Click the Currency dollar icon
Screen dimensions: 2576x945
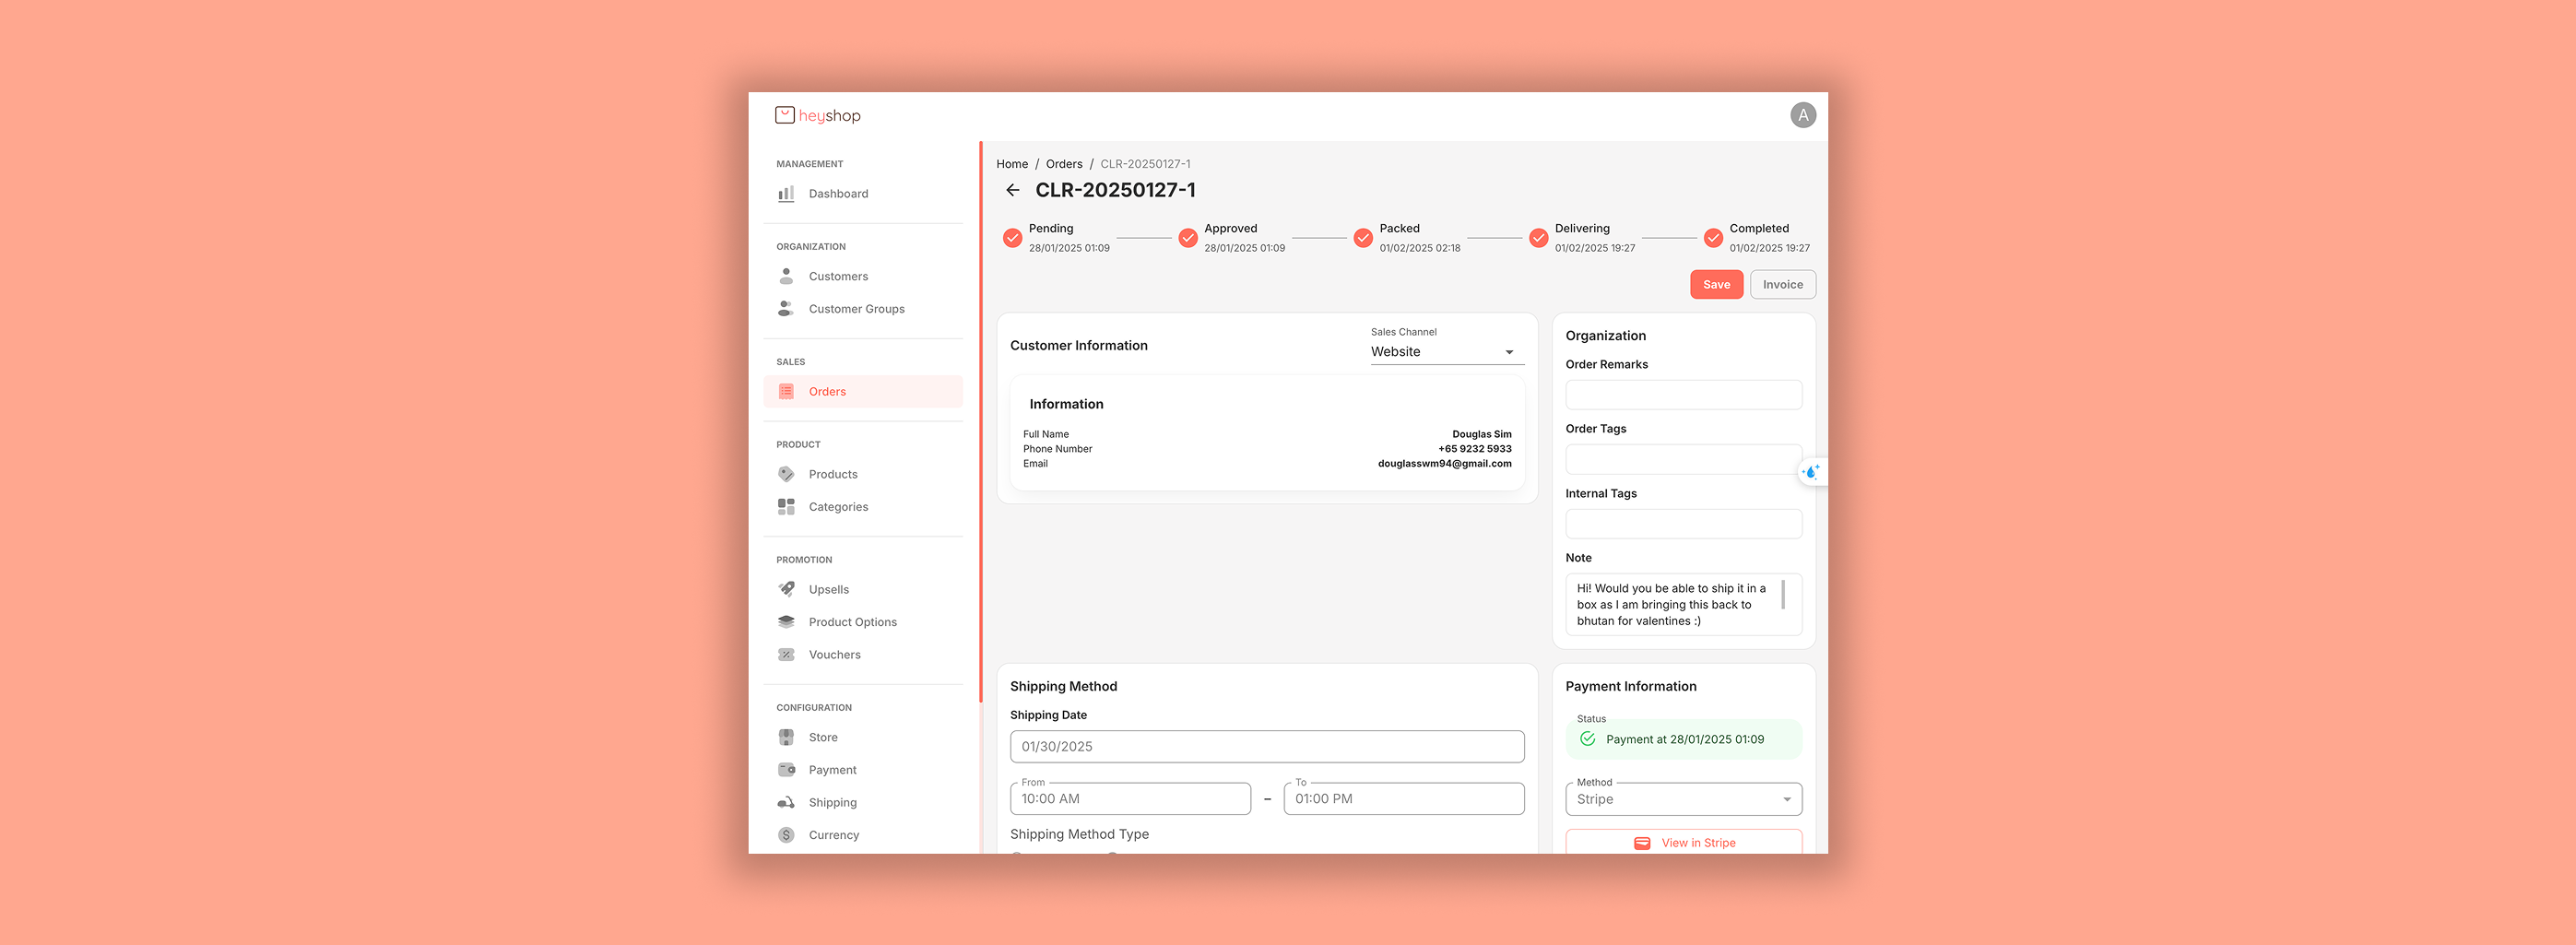[786, 835]
